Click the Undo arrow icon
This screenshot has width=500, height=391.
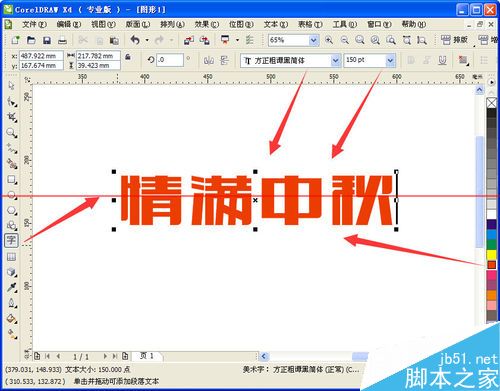click(x=135, y=40)
